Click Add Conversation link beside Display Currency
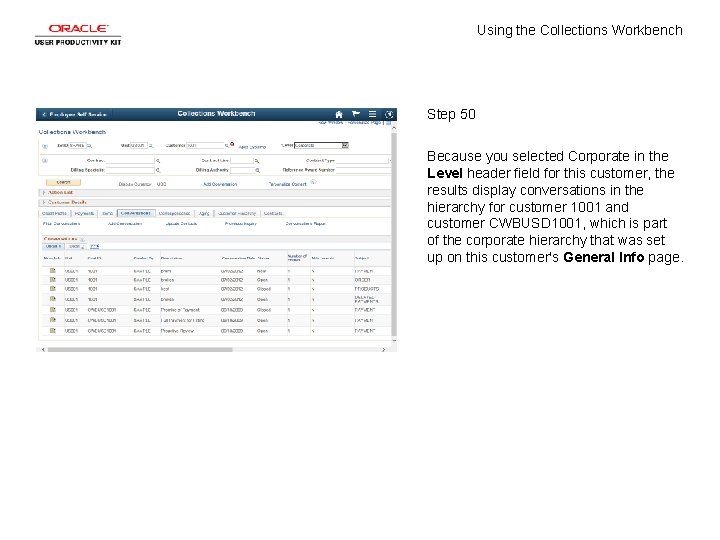This screenshot has width=720, height=540. pos(220,184)
